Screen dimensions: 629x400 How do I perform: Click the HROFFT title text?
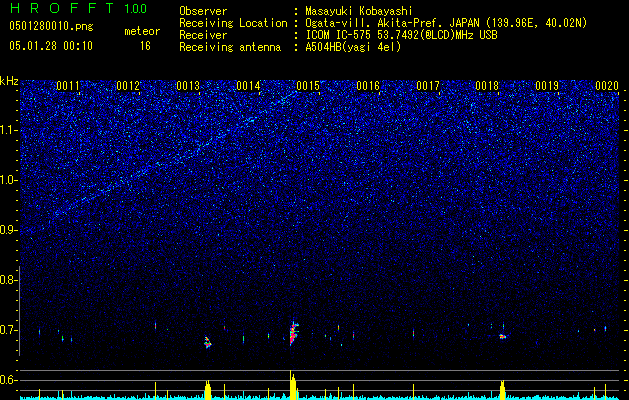pos(62,8)
